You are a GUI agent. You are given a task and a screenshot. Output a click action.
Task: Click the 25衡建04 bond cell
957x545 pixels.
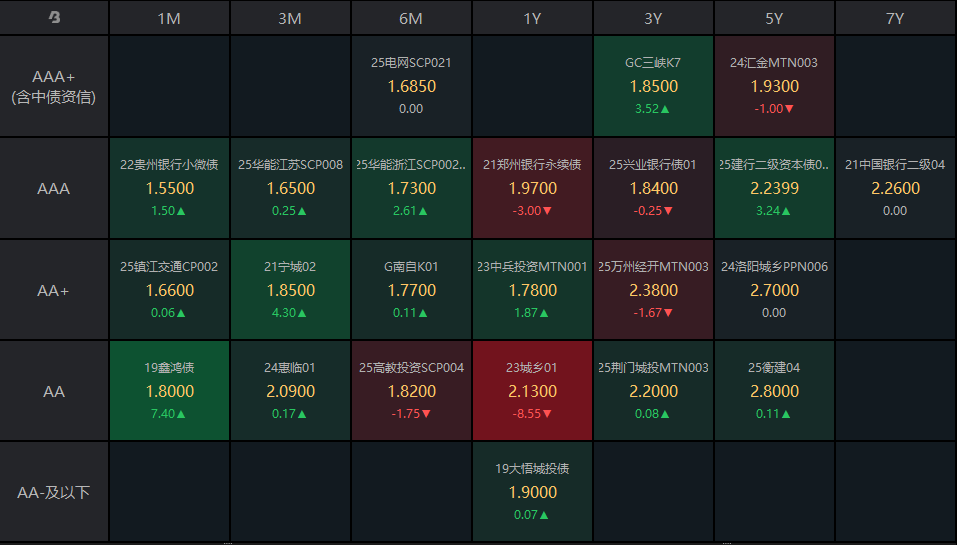tap(774, 391)
